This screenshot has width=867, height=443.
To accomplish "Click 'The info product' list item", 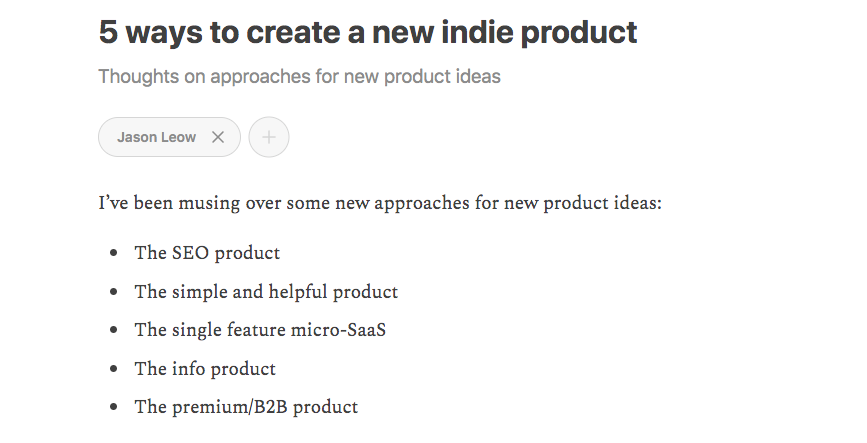I will [205, 369].
